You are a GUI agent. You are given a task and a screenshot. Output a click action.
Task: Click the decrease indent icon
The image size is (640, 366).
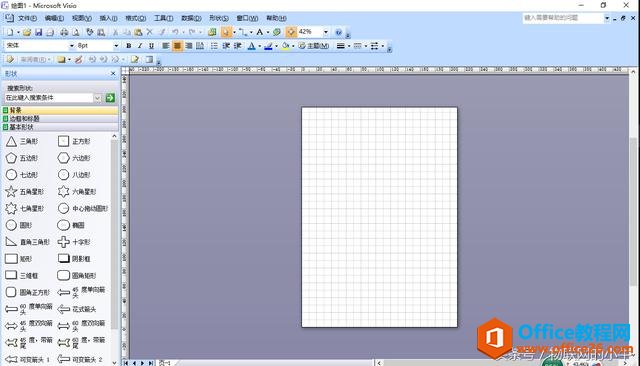click(226, 46)
